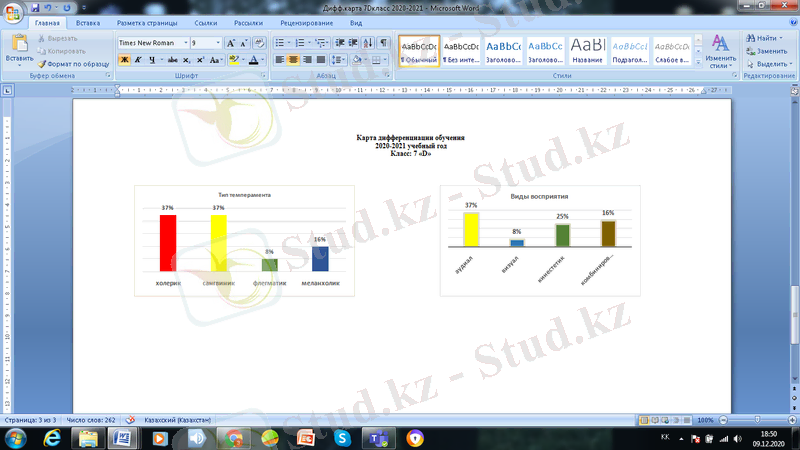Apply red font color

point(254,60)
